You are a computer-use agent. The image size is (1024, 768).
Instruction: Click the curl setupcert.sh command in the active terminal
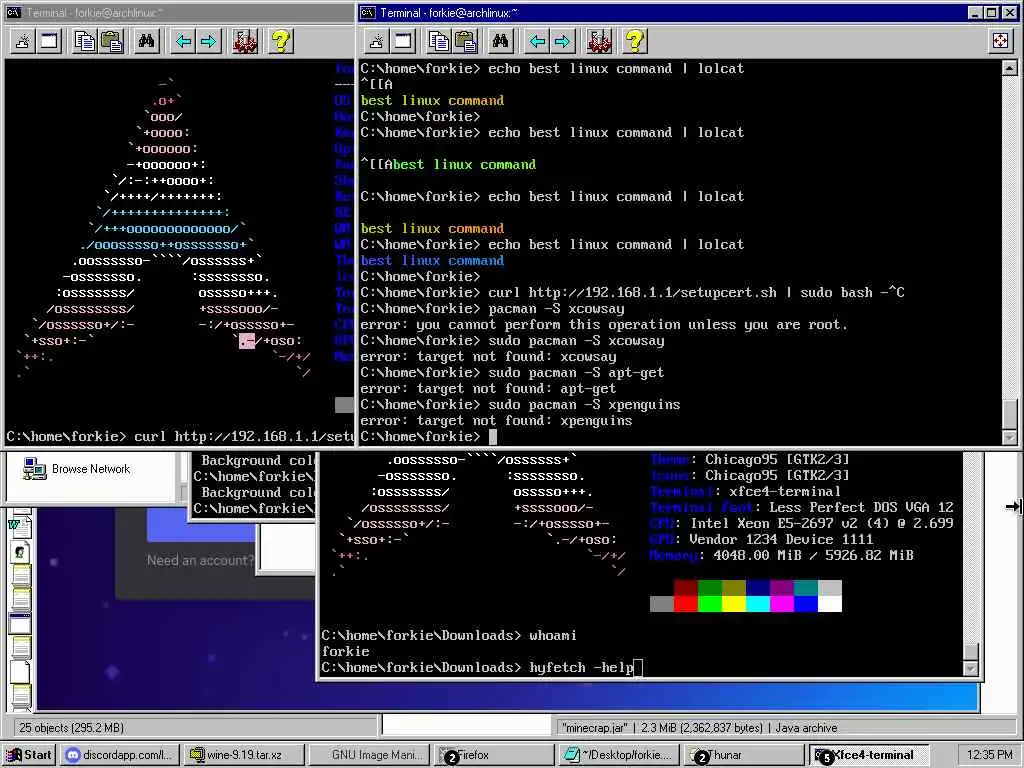pyautogui.click(x=632, y=293)
